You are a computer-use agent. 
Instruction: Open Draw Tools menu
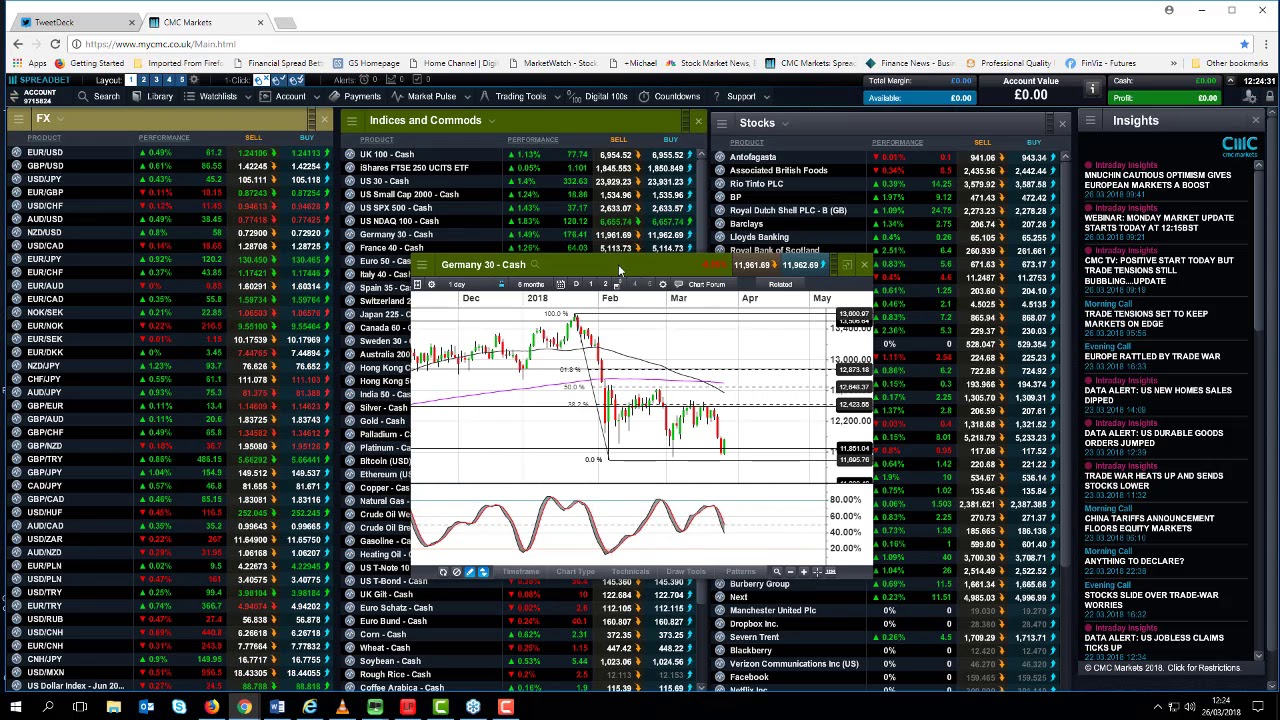coord(686,572)
